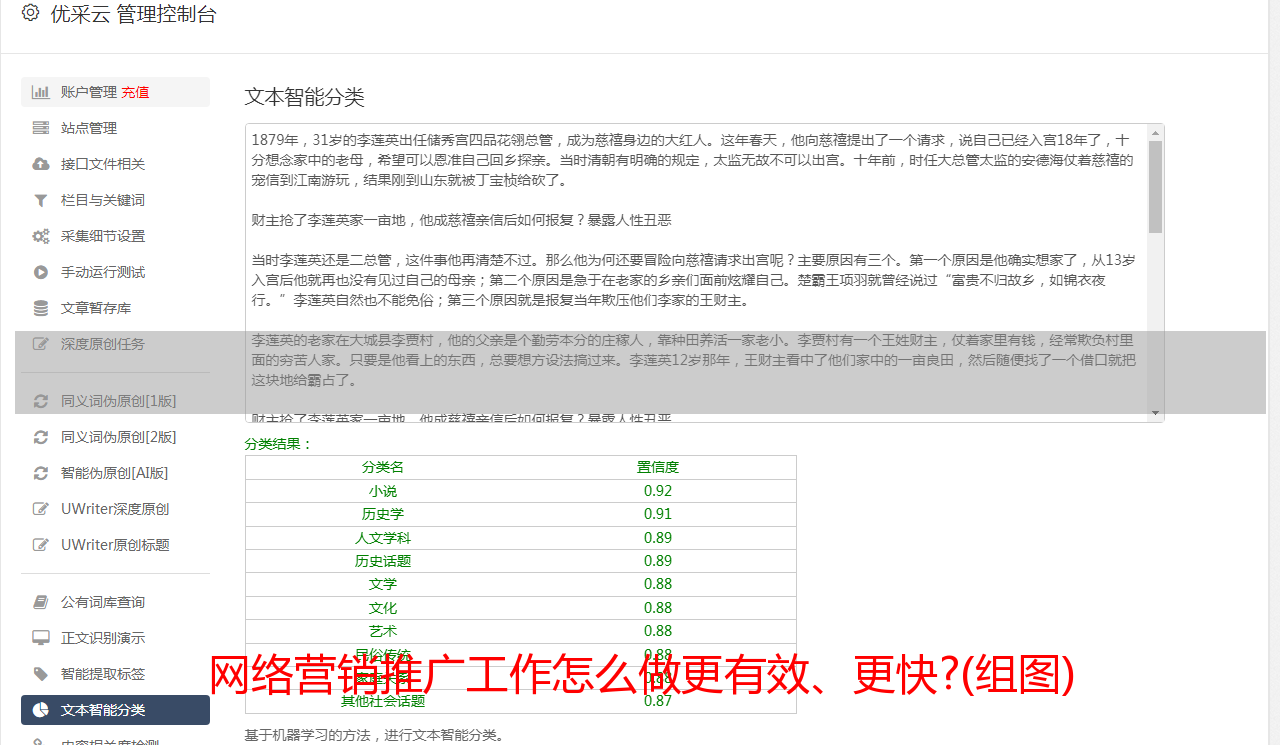This screenshot has width=1280, height=745.
Task: Click the pie chart icon for 文本智能分类
Action: [41, 710]
